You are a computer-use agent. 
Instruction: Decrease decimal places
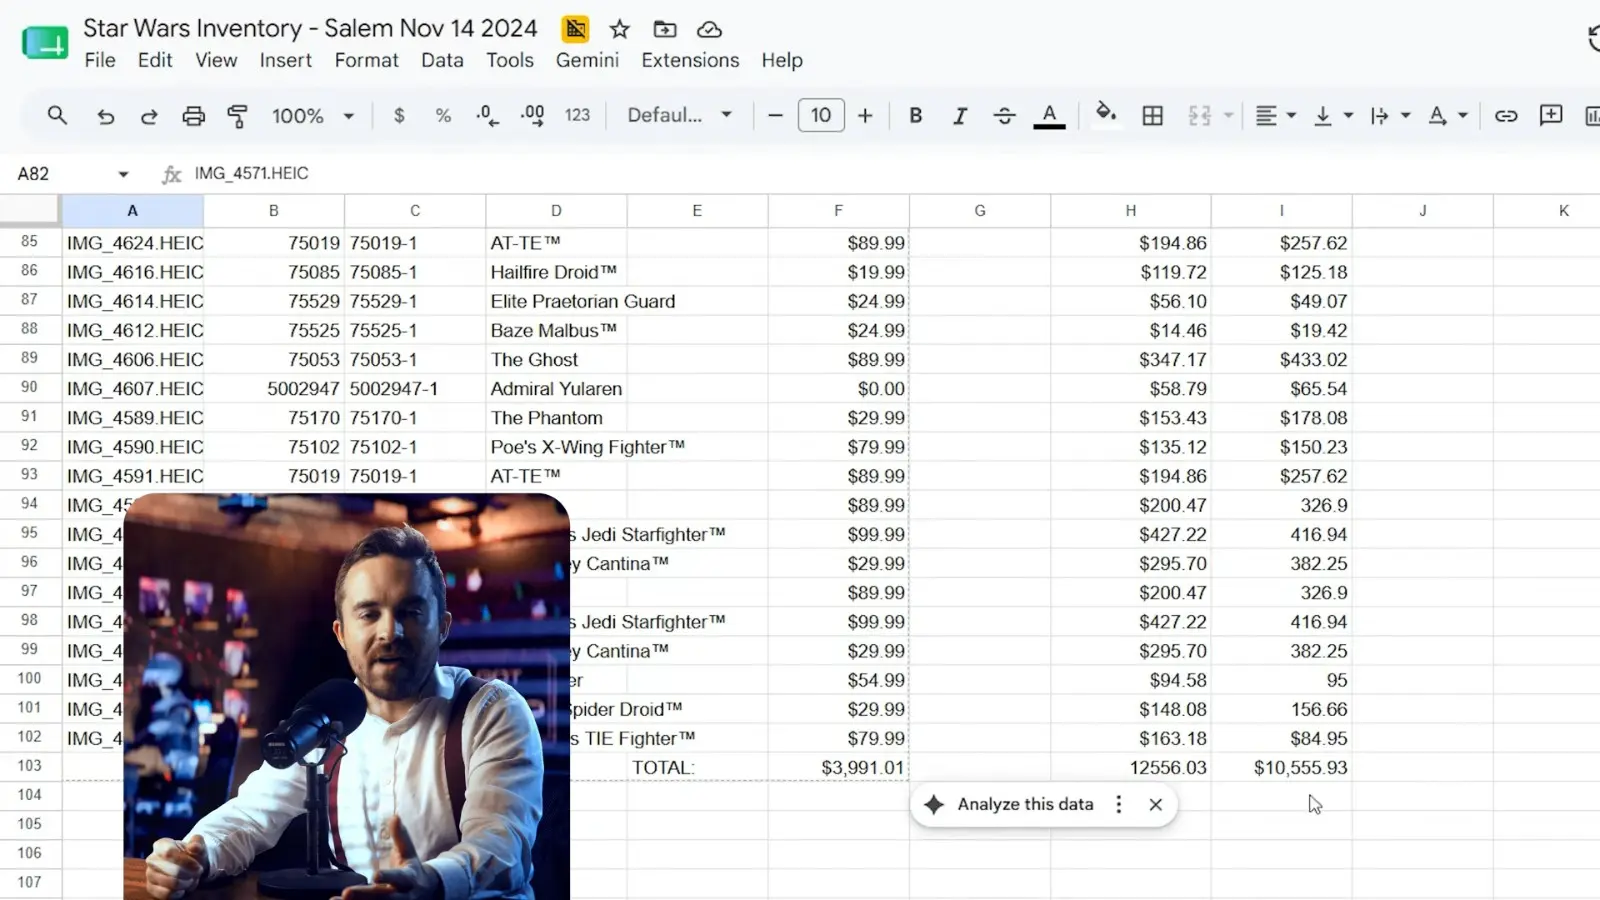(487, 115)
